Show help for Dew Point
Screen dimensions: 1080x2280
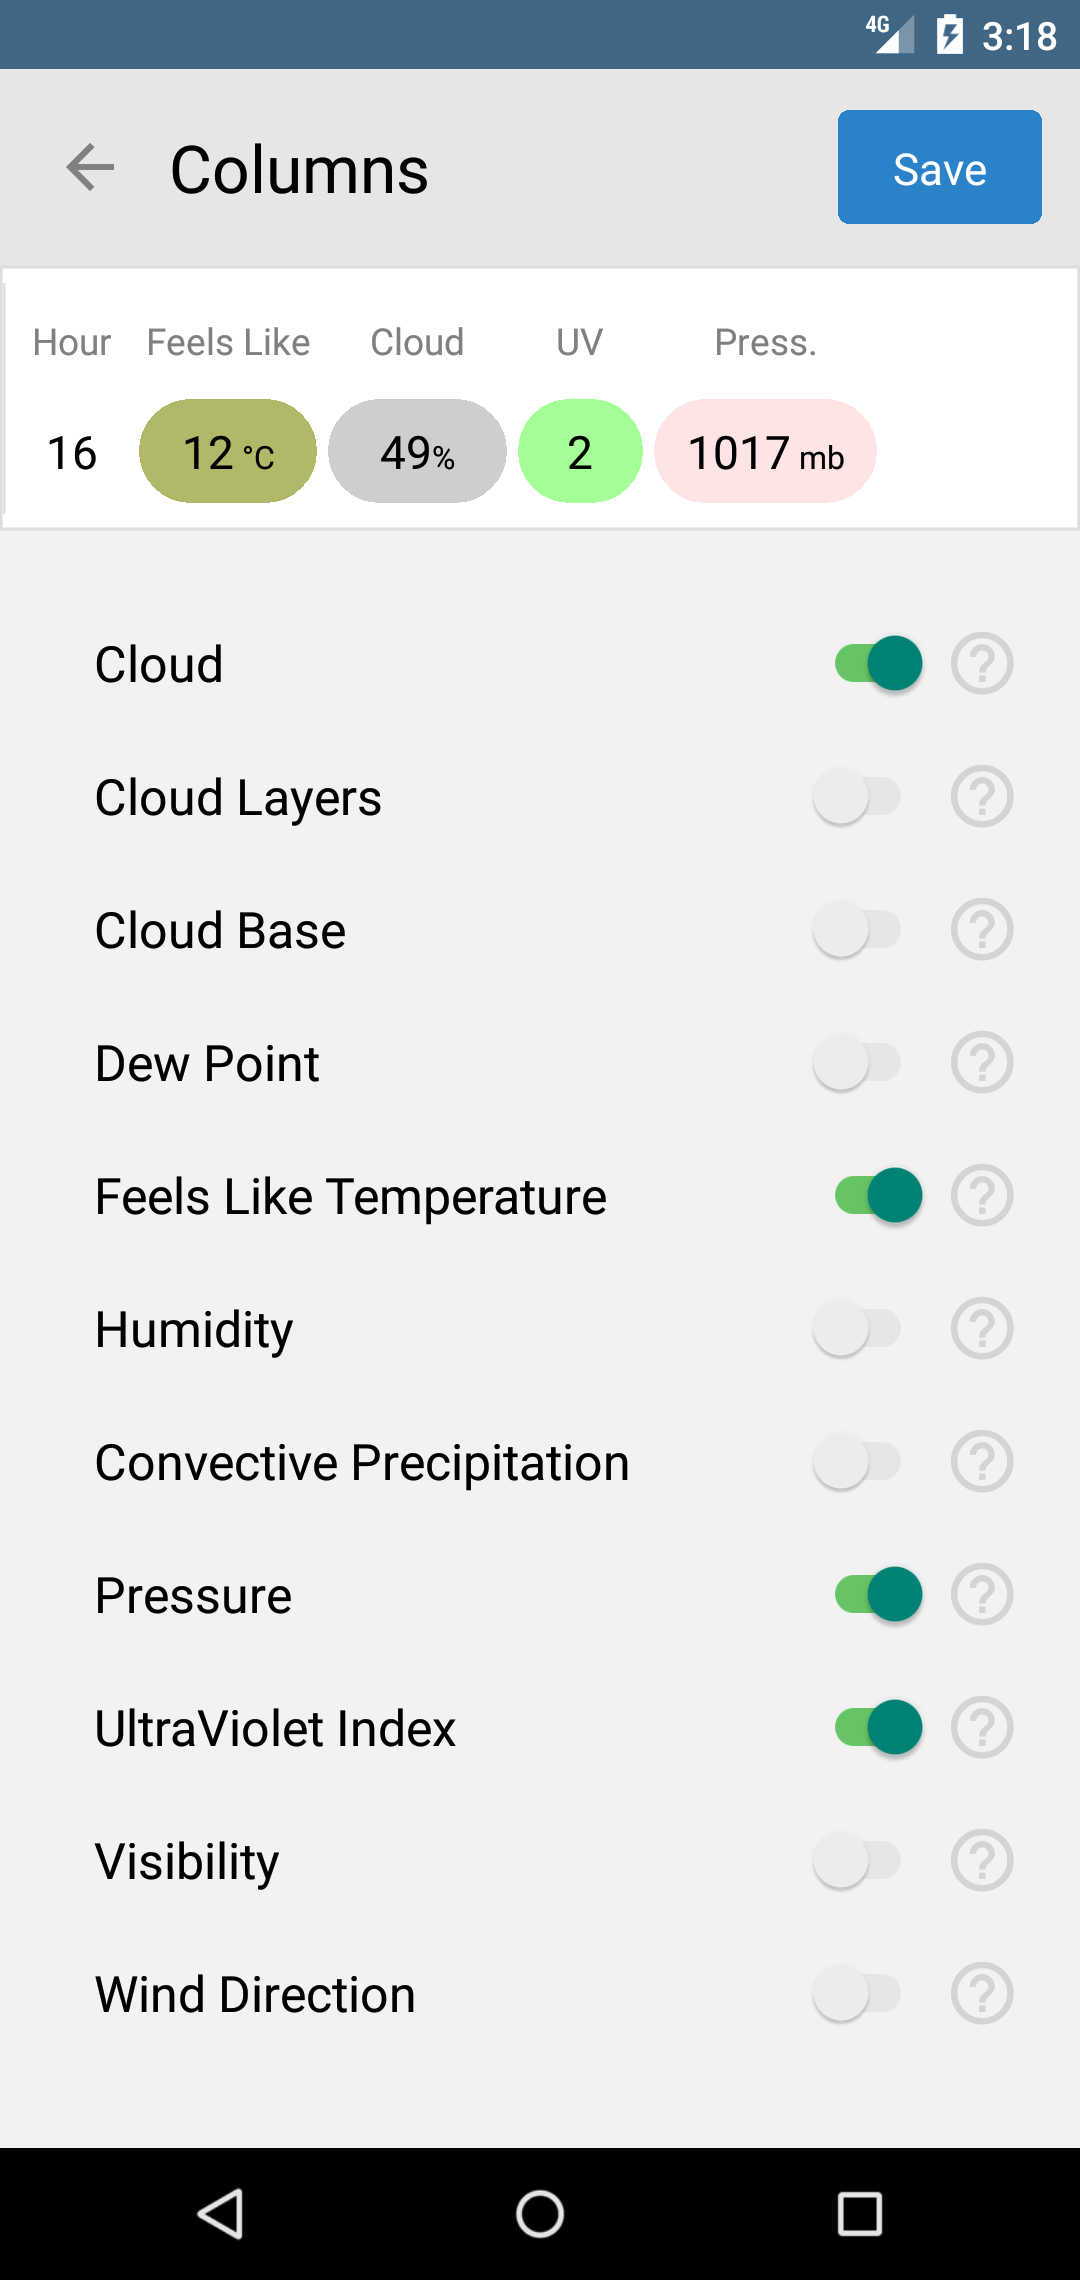click(982, 1062)
